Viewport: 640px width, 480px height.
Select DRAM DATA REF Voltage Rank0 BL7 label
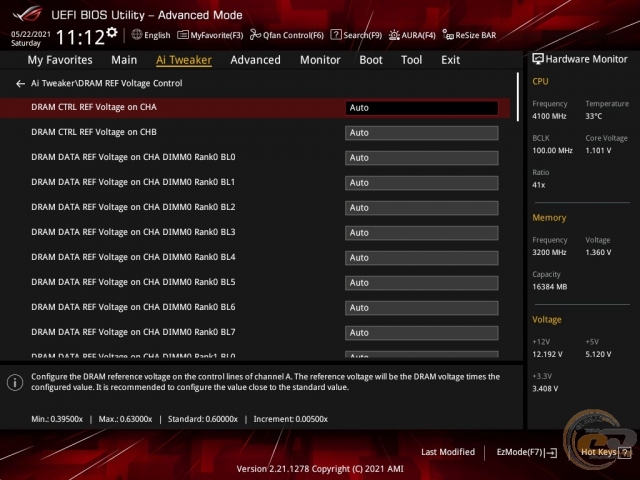[x=133, y=332]
